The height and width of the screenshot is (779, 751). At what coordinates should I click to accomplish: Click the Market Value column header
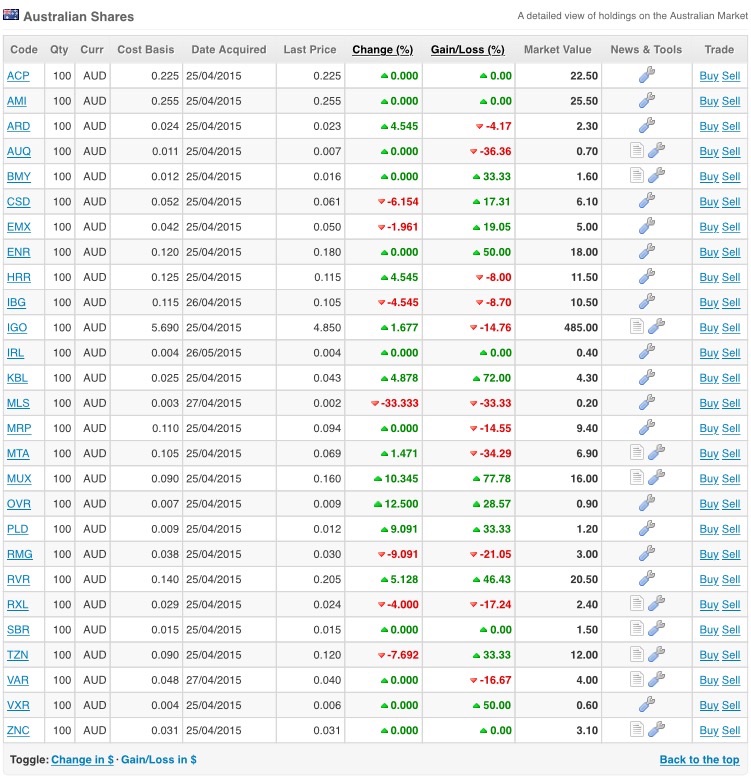point(557,50)
